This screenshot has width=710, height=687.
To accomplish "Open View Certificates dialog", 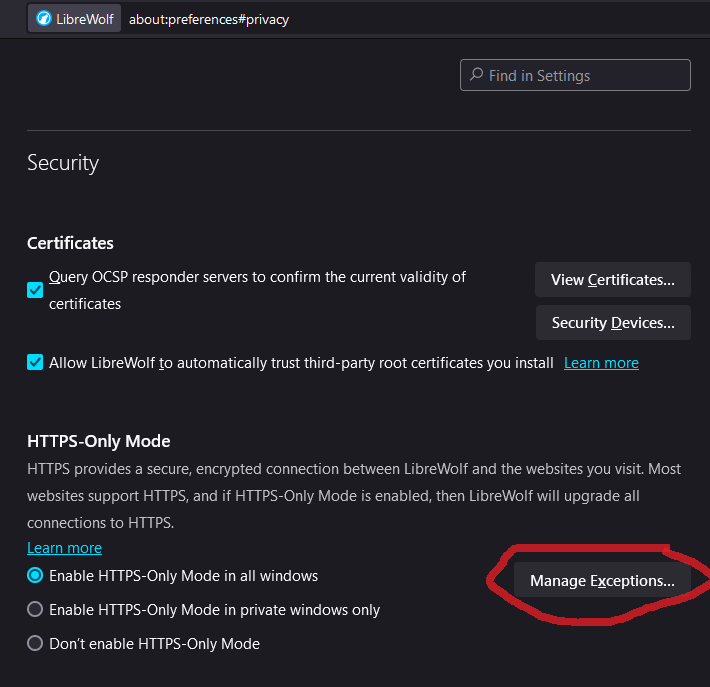I will [x=612, y=280].
